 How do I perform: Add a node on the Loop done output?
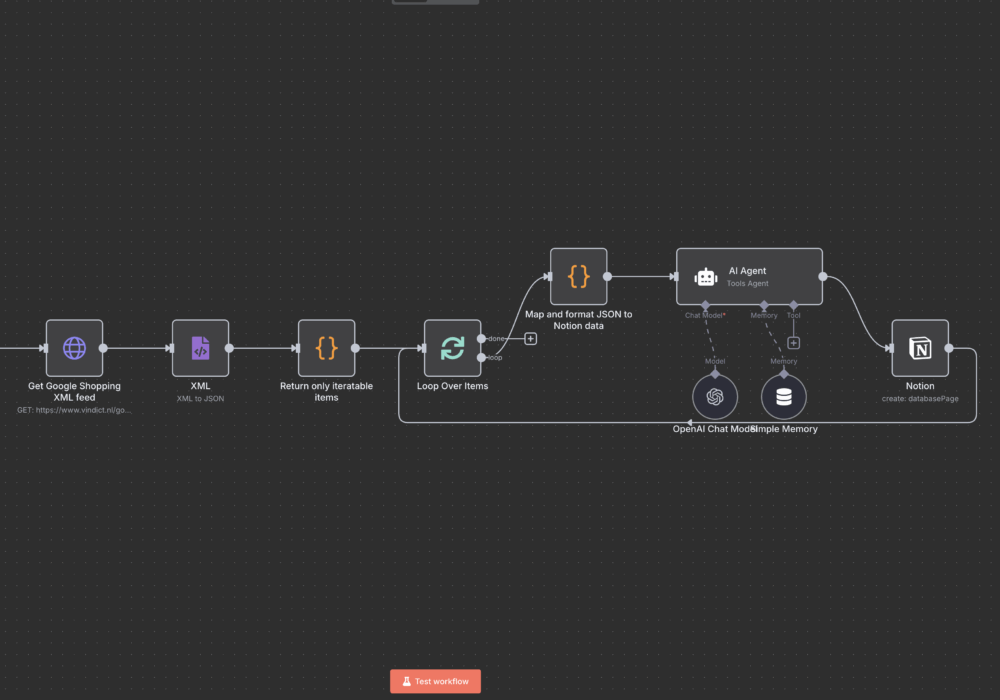tap(530, 339)
